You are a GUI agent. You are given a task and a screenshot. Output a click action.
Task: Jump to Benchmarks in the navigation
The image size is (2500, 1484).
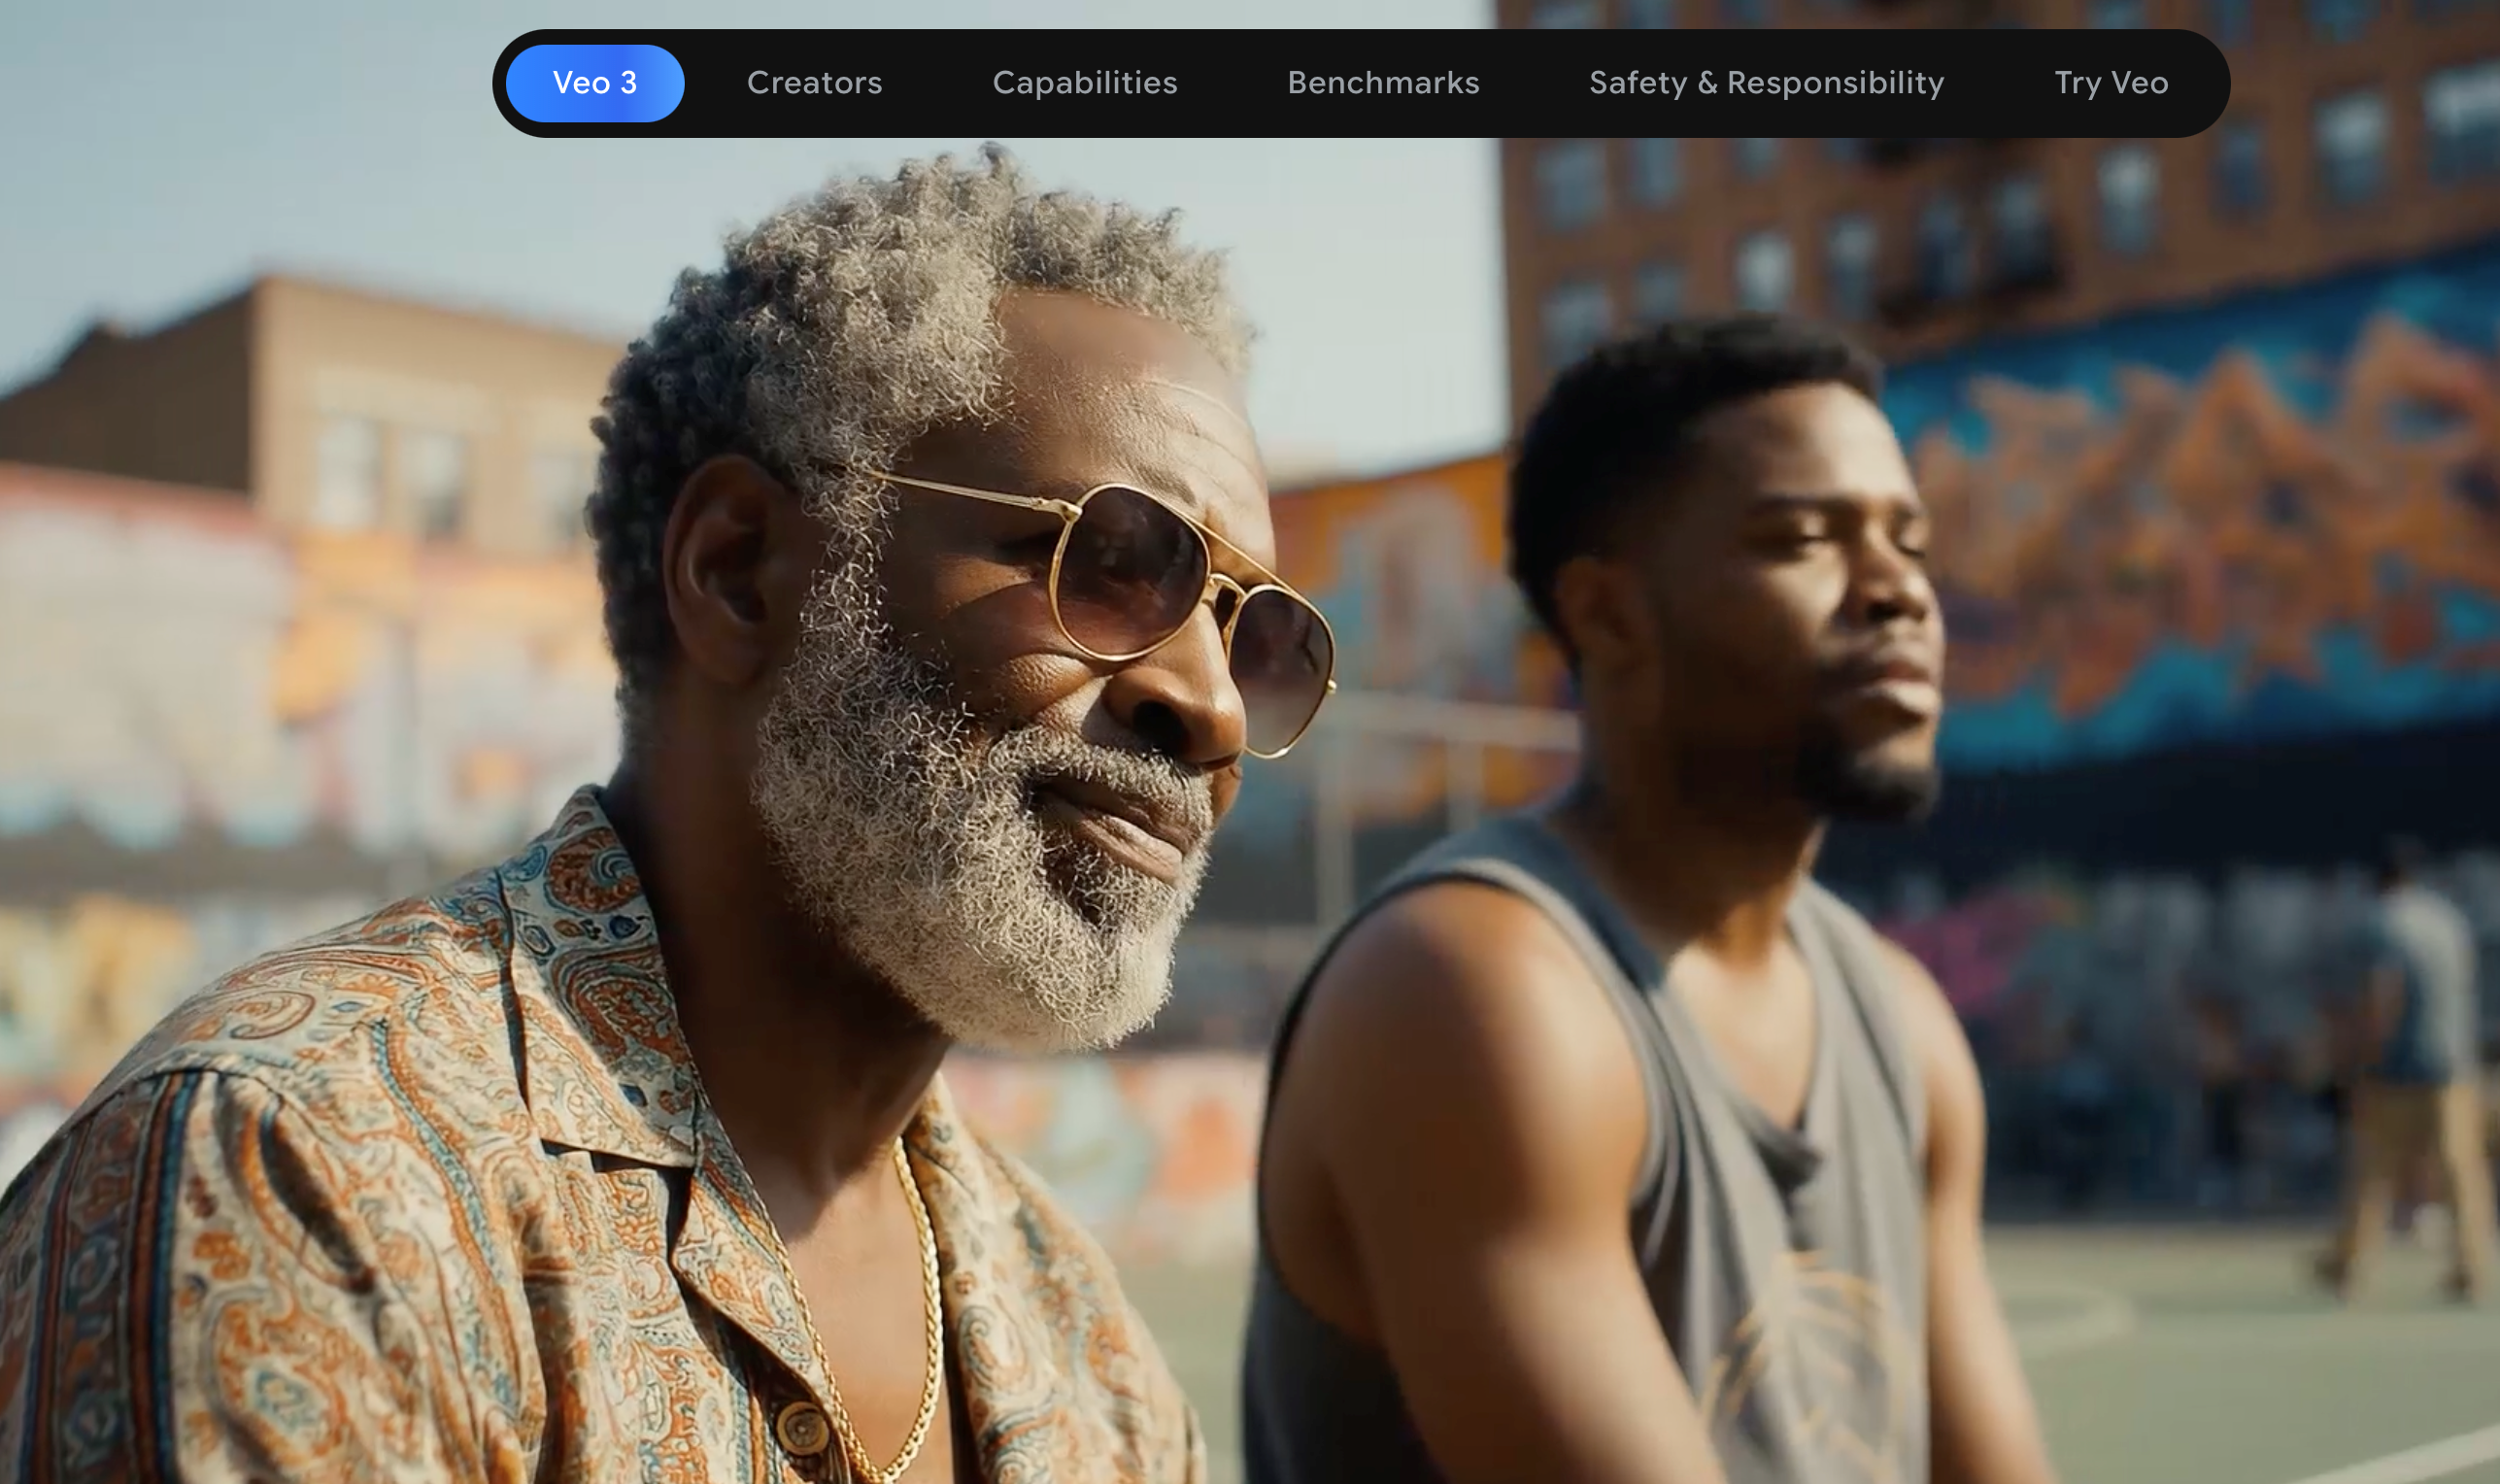[1382, 83]
